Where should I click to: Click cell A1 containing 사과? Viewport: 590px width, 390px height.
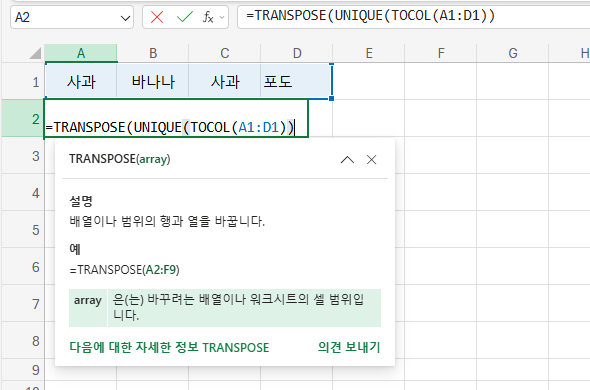point(81,82)
